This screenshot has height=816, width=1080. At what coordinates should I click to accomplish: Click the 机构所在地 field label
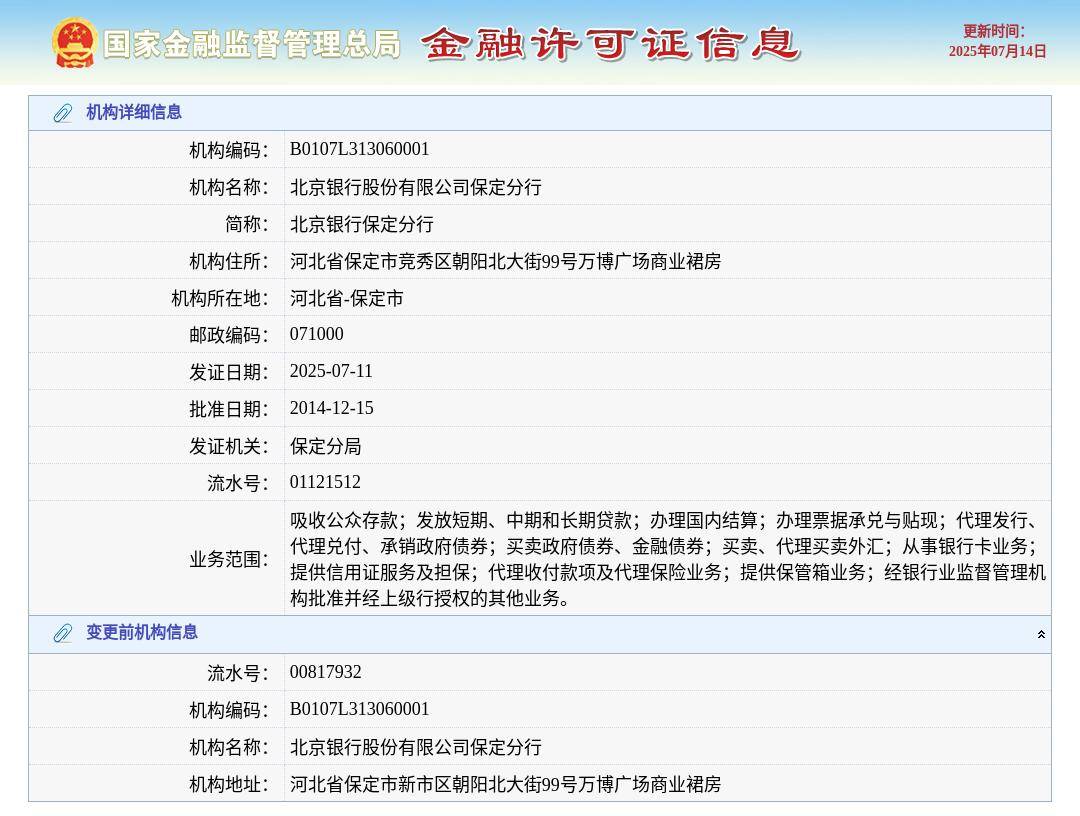[220, 298]
